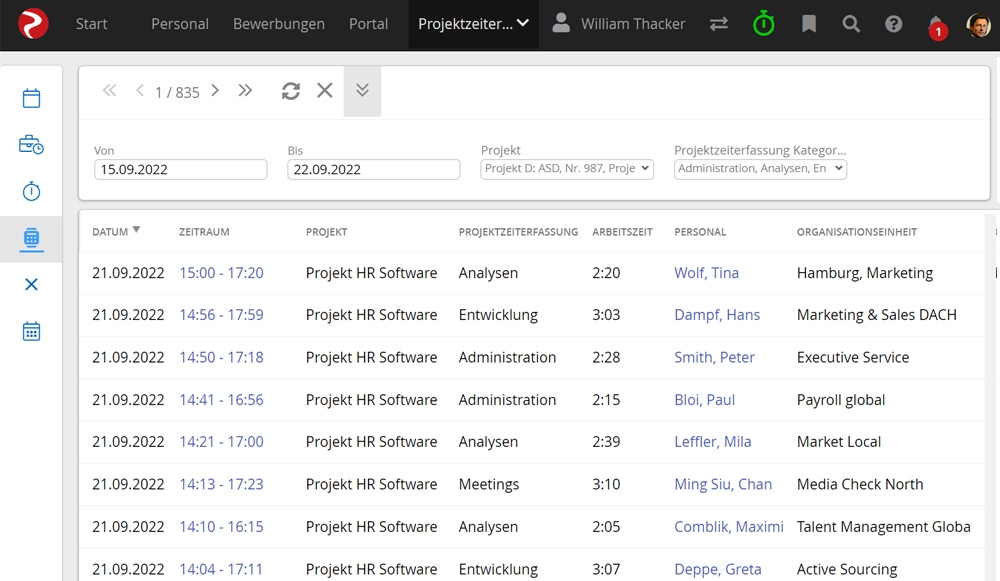Open the calendar icon in sidebar
Image resolution: width=1000 pixels, height=581 pixels.
pos(31,98)
